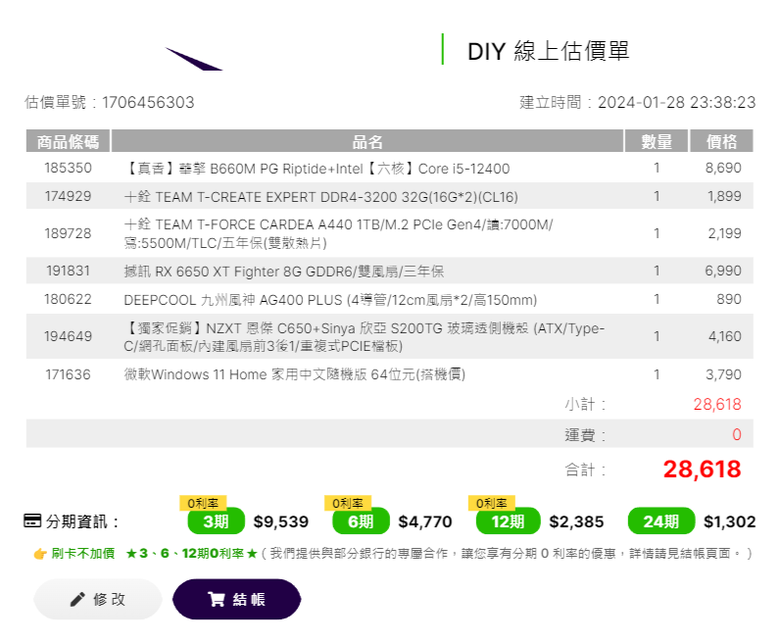780x643 pixels.
Task: Click the 小計 subtotal amount 28,618
Action: pos(717,404)
